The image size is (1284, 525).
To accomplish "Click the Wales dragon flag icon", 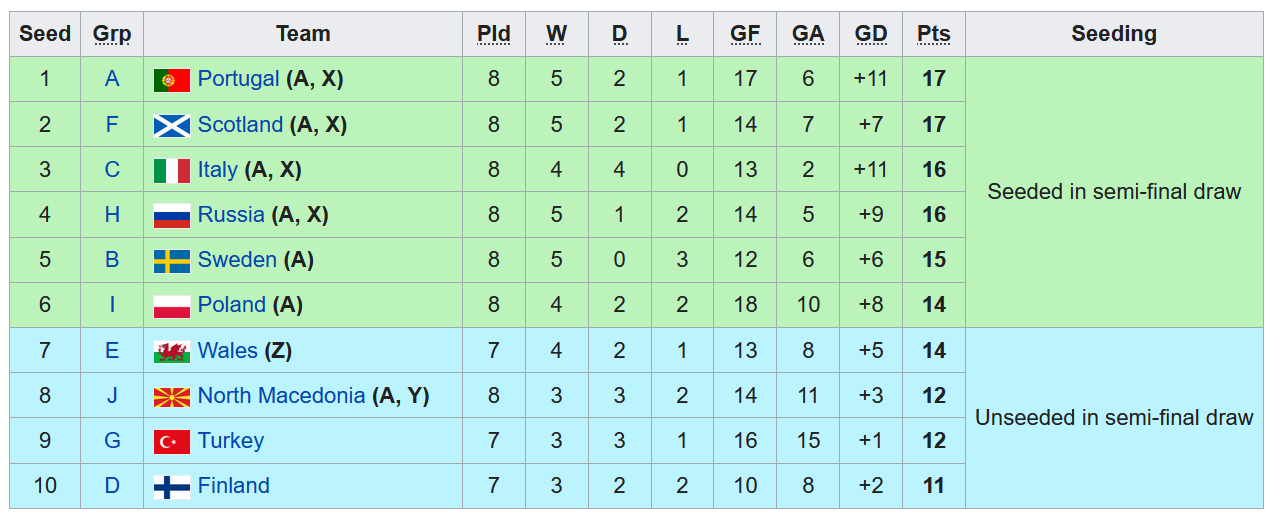I will 172,352.
